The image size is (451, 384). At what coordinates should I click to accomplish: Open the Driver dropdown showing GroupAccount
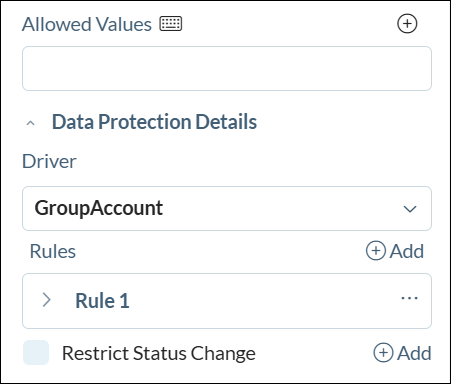click(x=227, y=208)
